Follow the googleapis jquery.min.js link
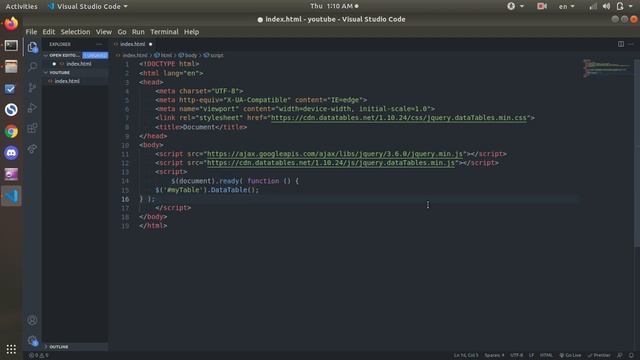640x360 pixels. click(x=335, y=154)
